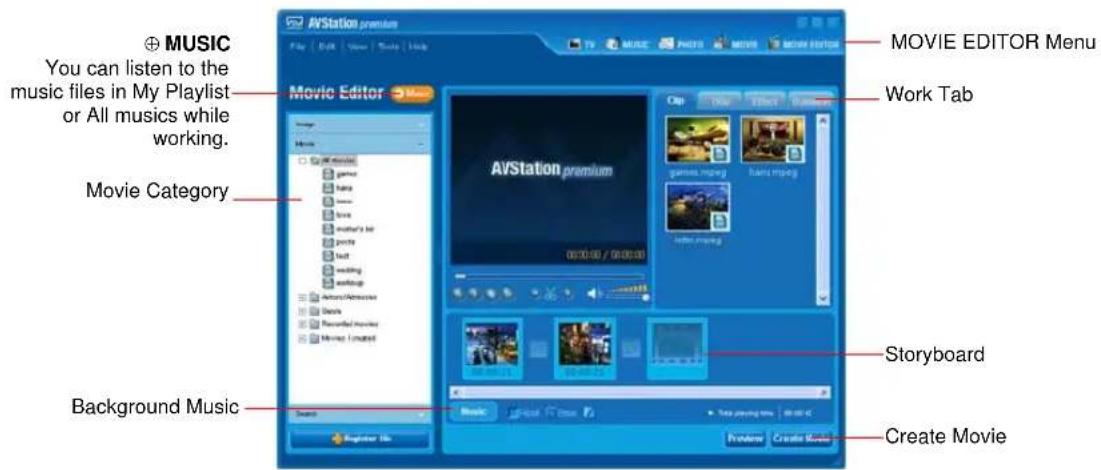
Task: Switch to the last work tab after Effect
Action: (810, 102)
